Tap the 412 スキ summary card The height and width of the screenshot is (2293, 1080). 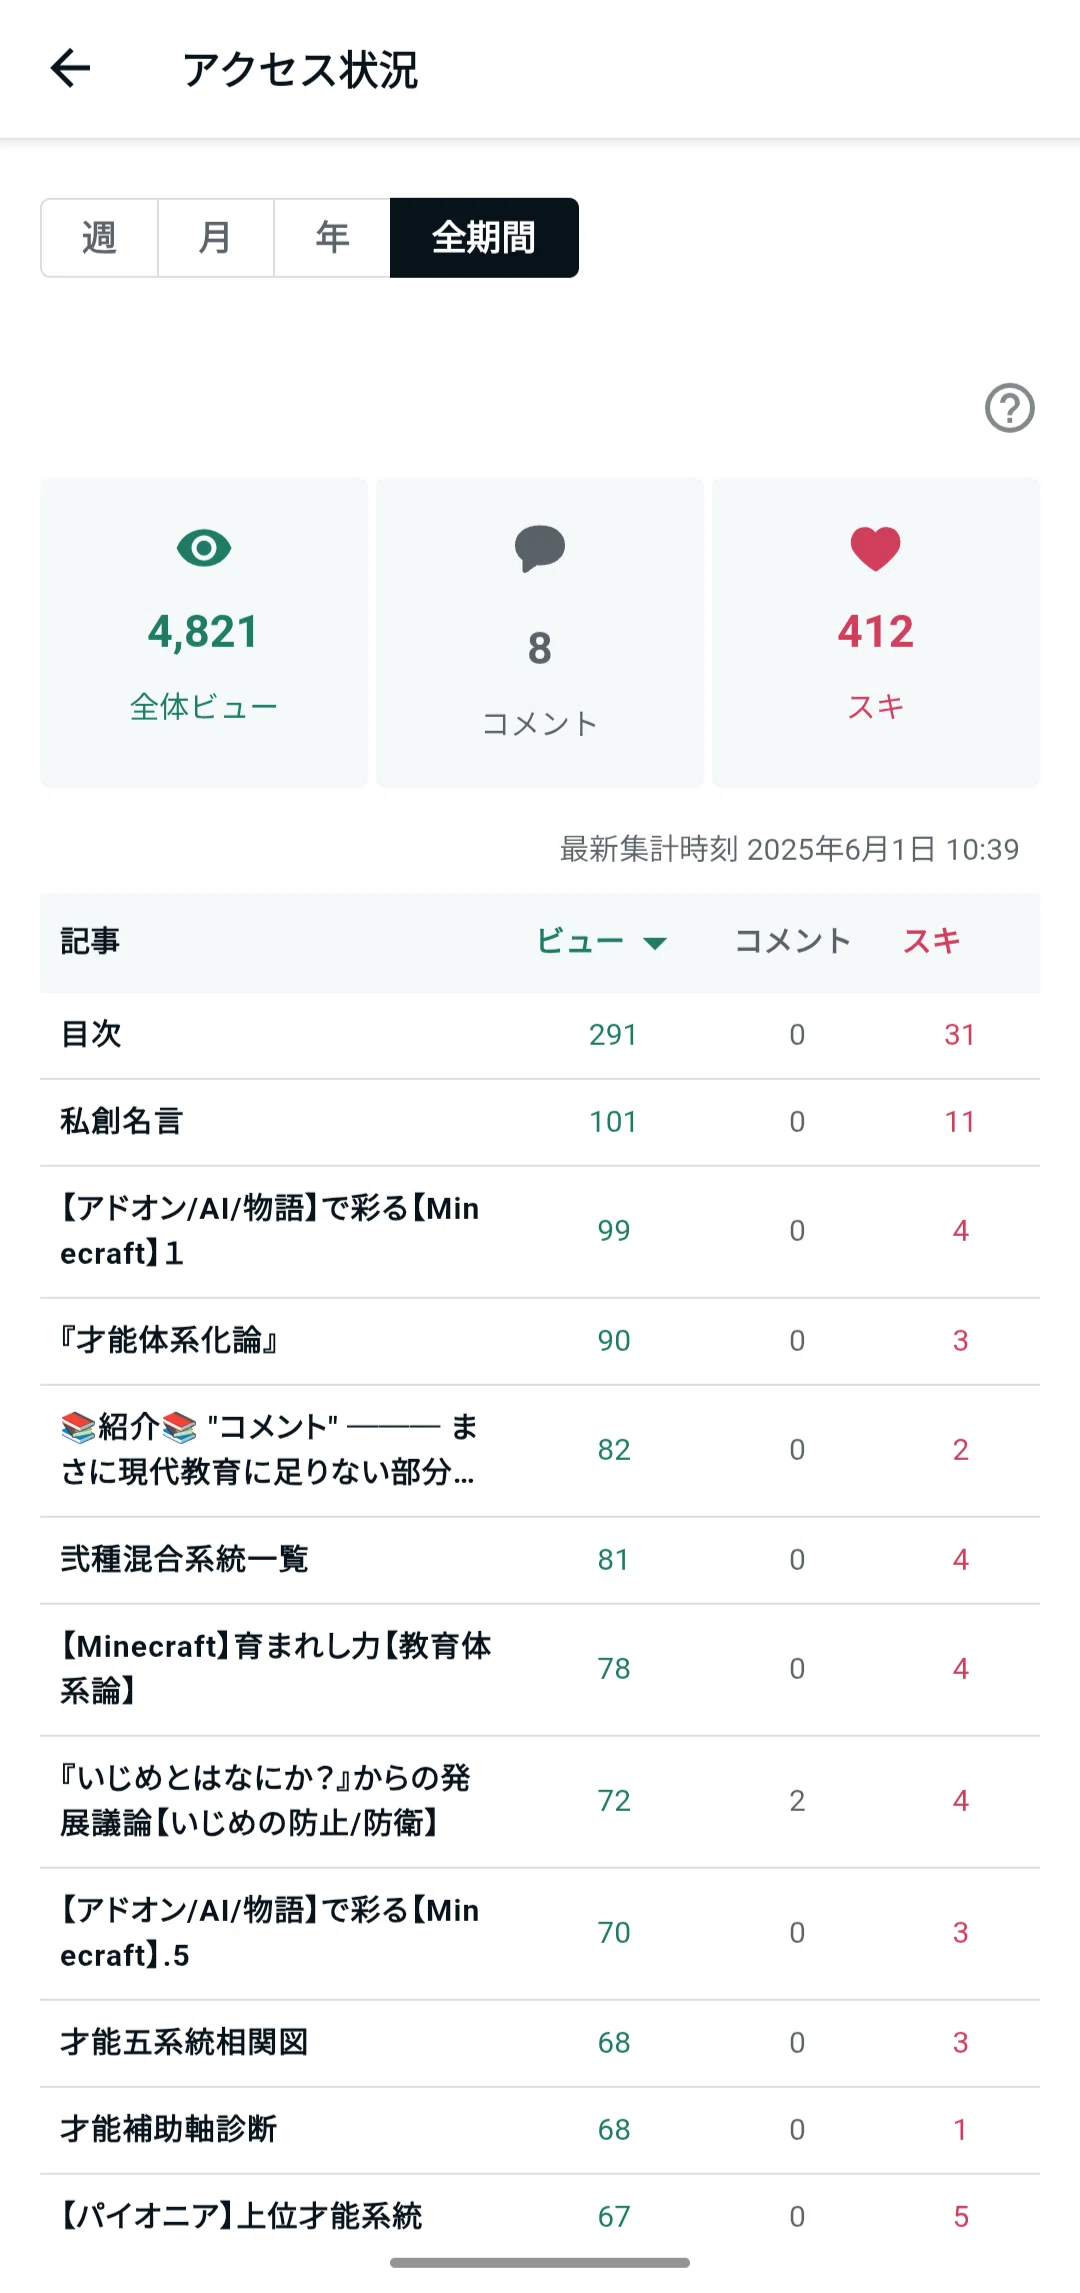[876, 633]
